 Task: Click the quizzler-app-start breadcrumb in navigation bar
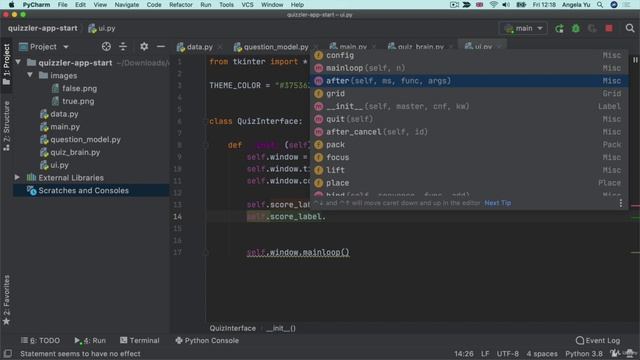coord(42,28)
